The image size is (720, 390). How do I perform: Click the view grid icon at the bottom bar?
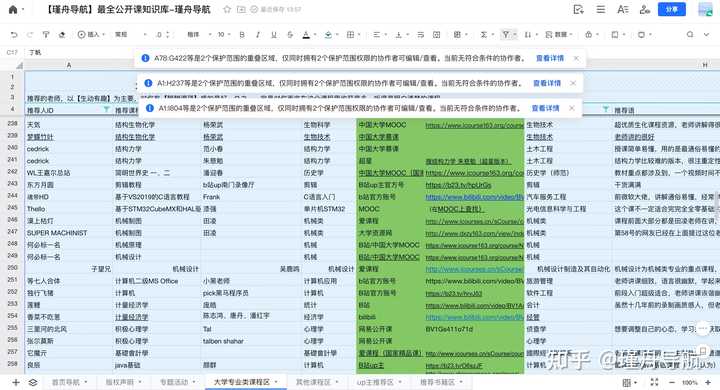click(626, 382)
